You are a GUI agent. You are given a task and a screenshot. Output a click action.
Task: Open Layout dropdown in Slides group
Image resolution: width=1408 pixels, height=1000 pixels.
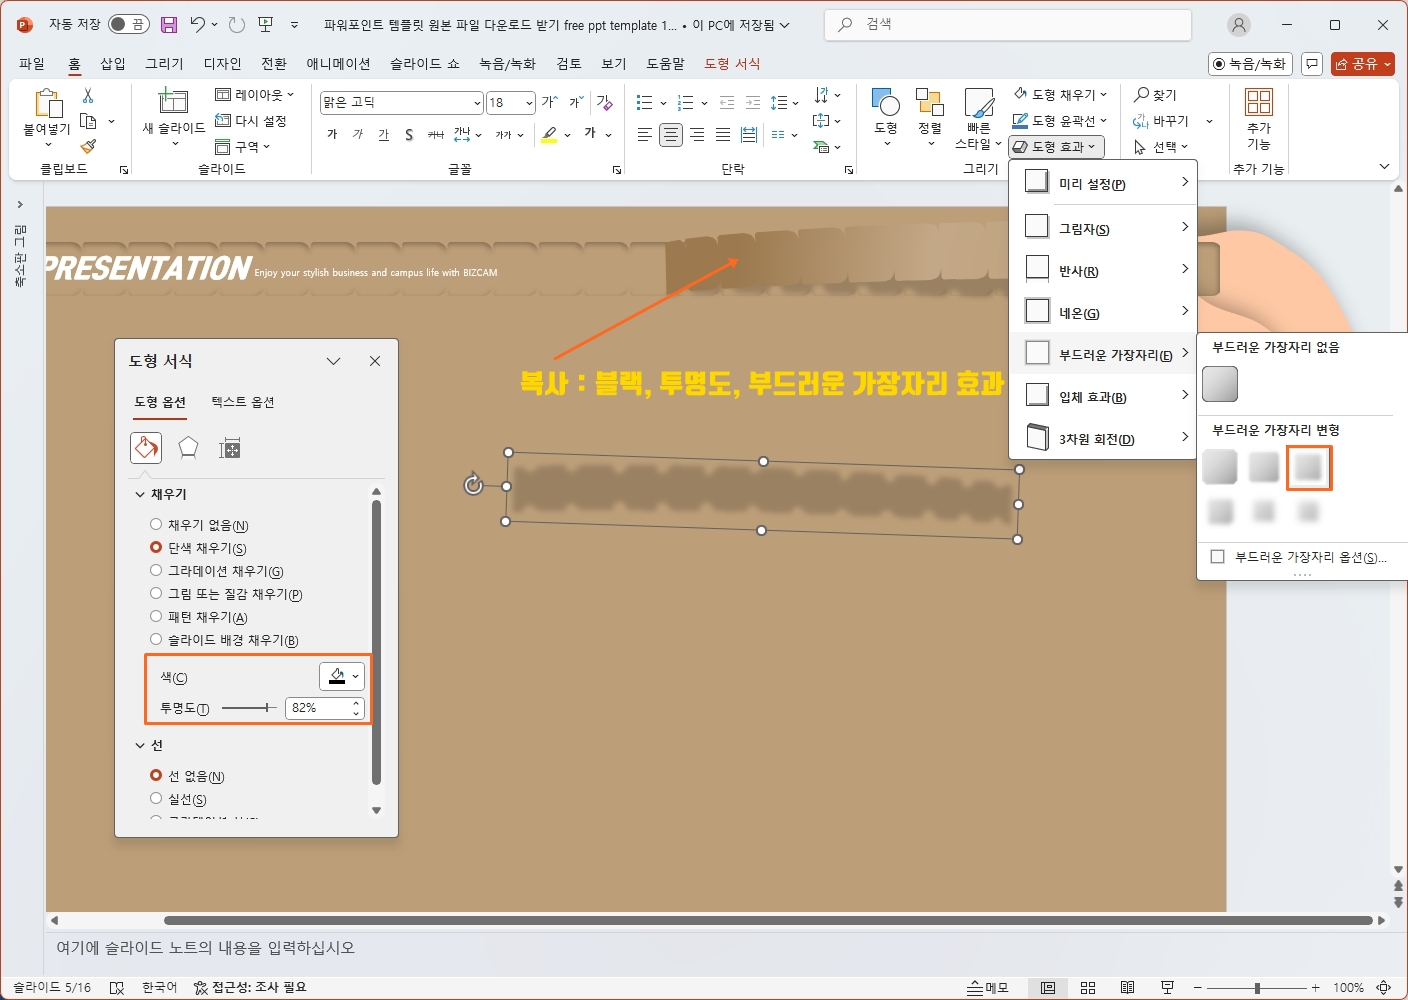255,95
